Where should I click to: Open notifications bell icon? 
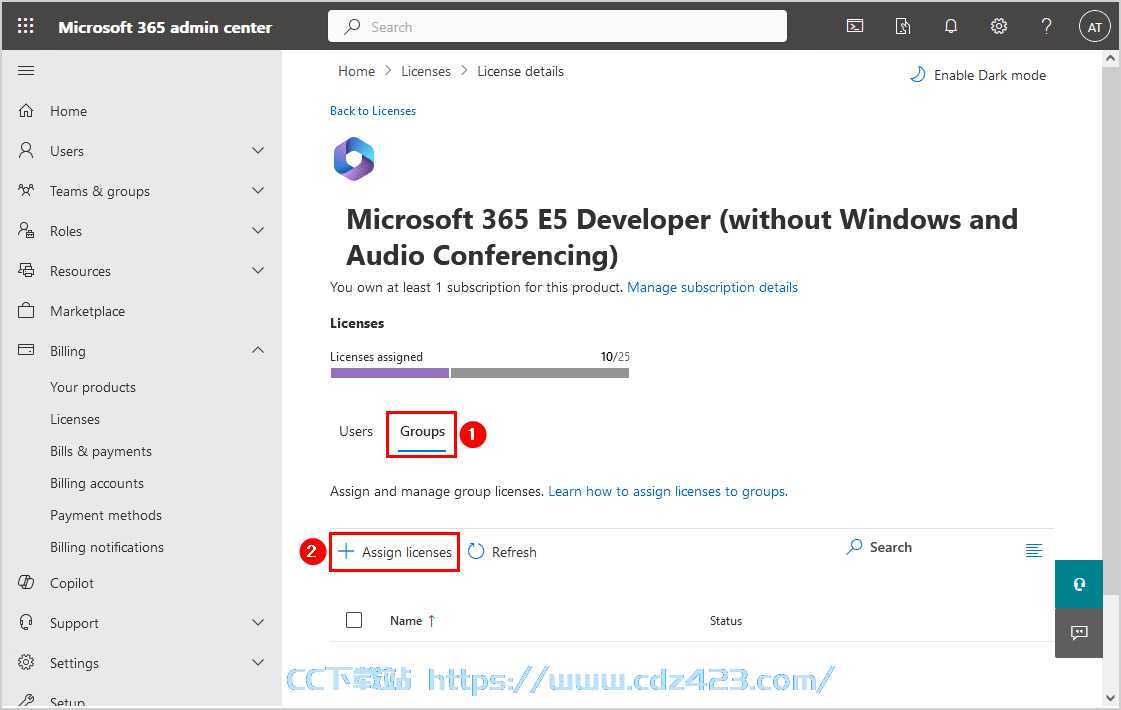point(951,26)
